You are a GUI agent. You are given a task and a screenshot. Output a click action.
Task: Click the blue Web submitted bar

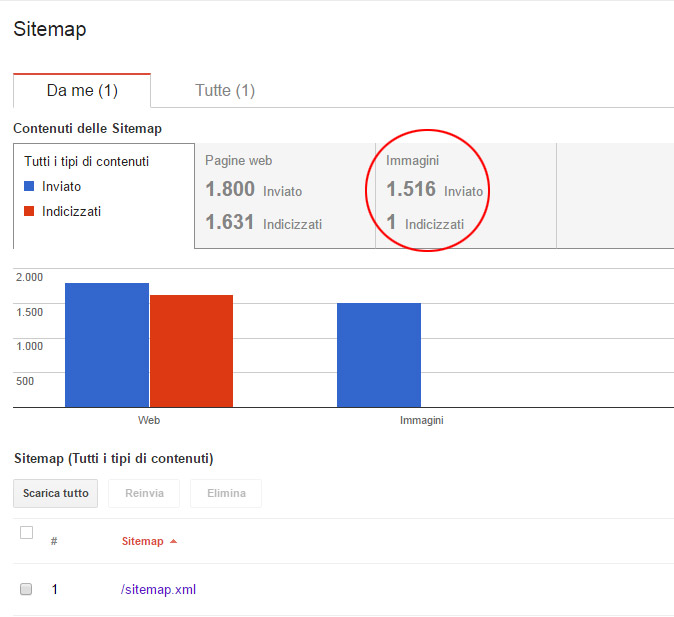click(107, 345)
